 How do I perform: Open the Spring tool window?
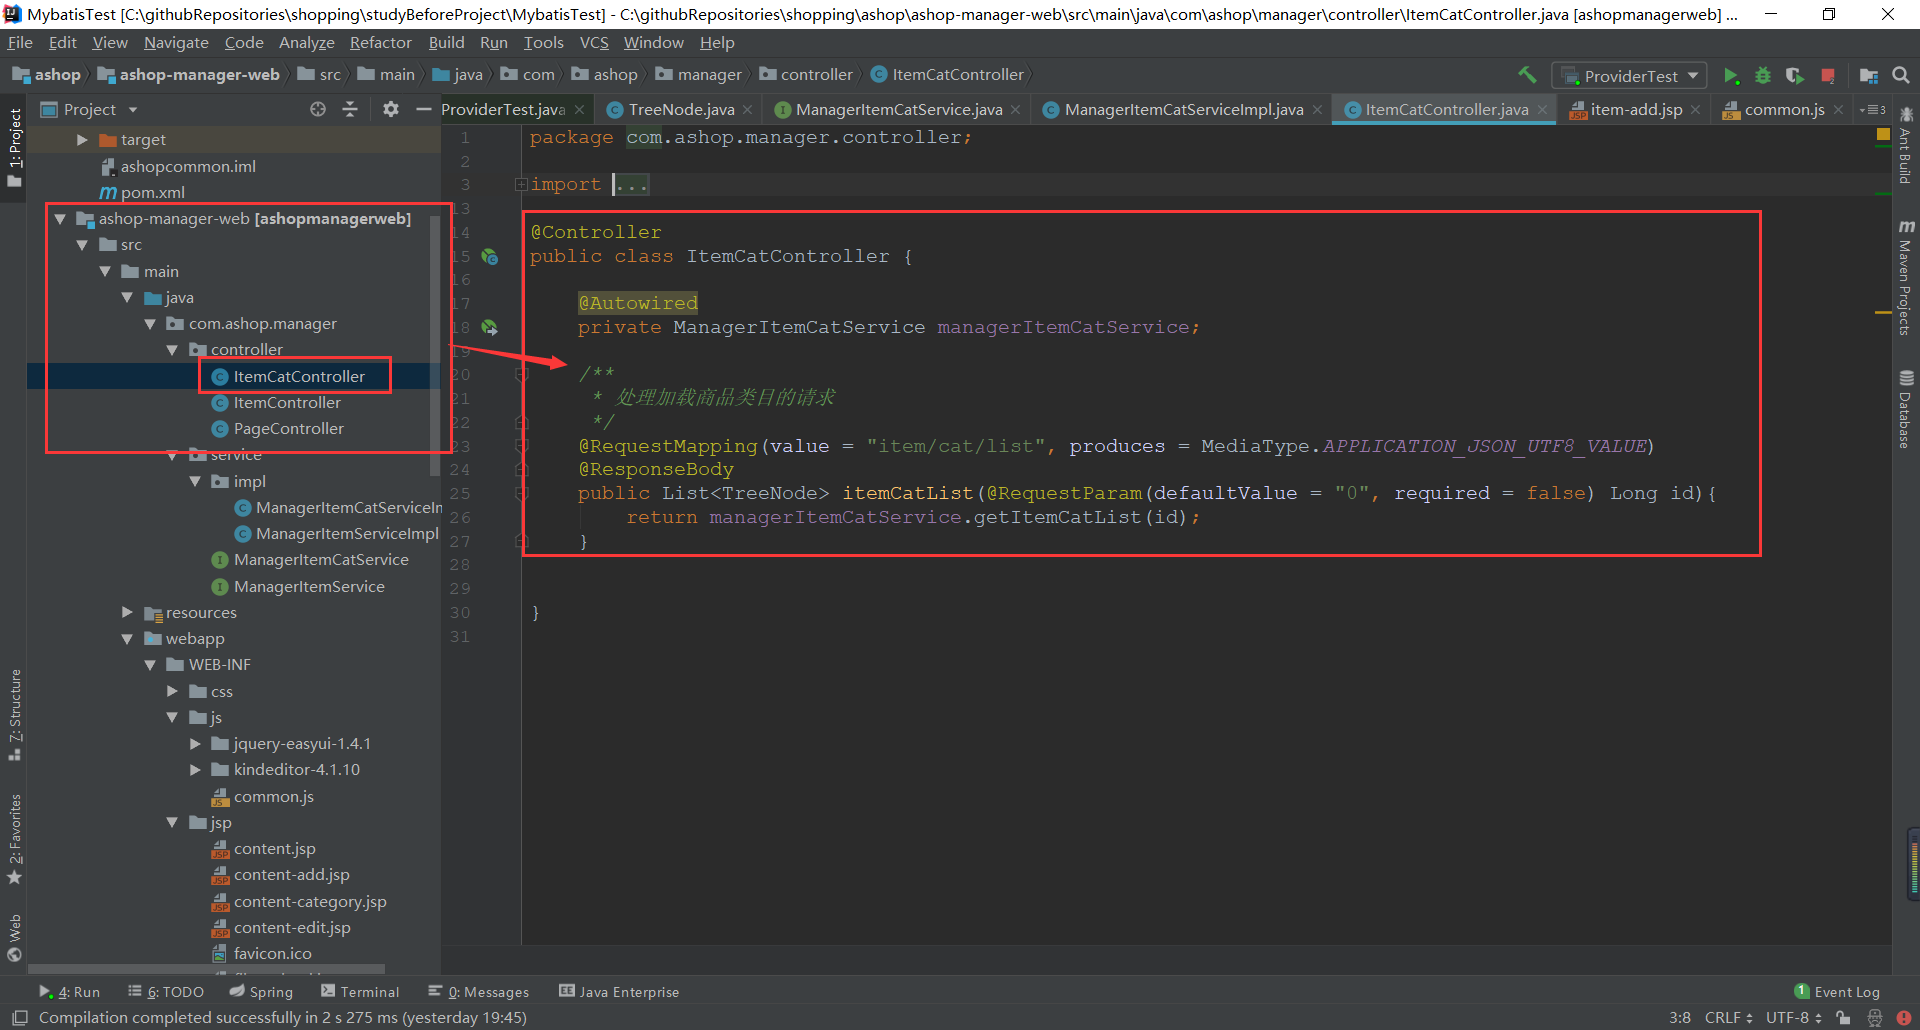pos(261,992)
